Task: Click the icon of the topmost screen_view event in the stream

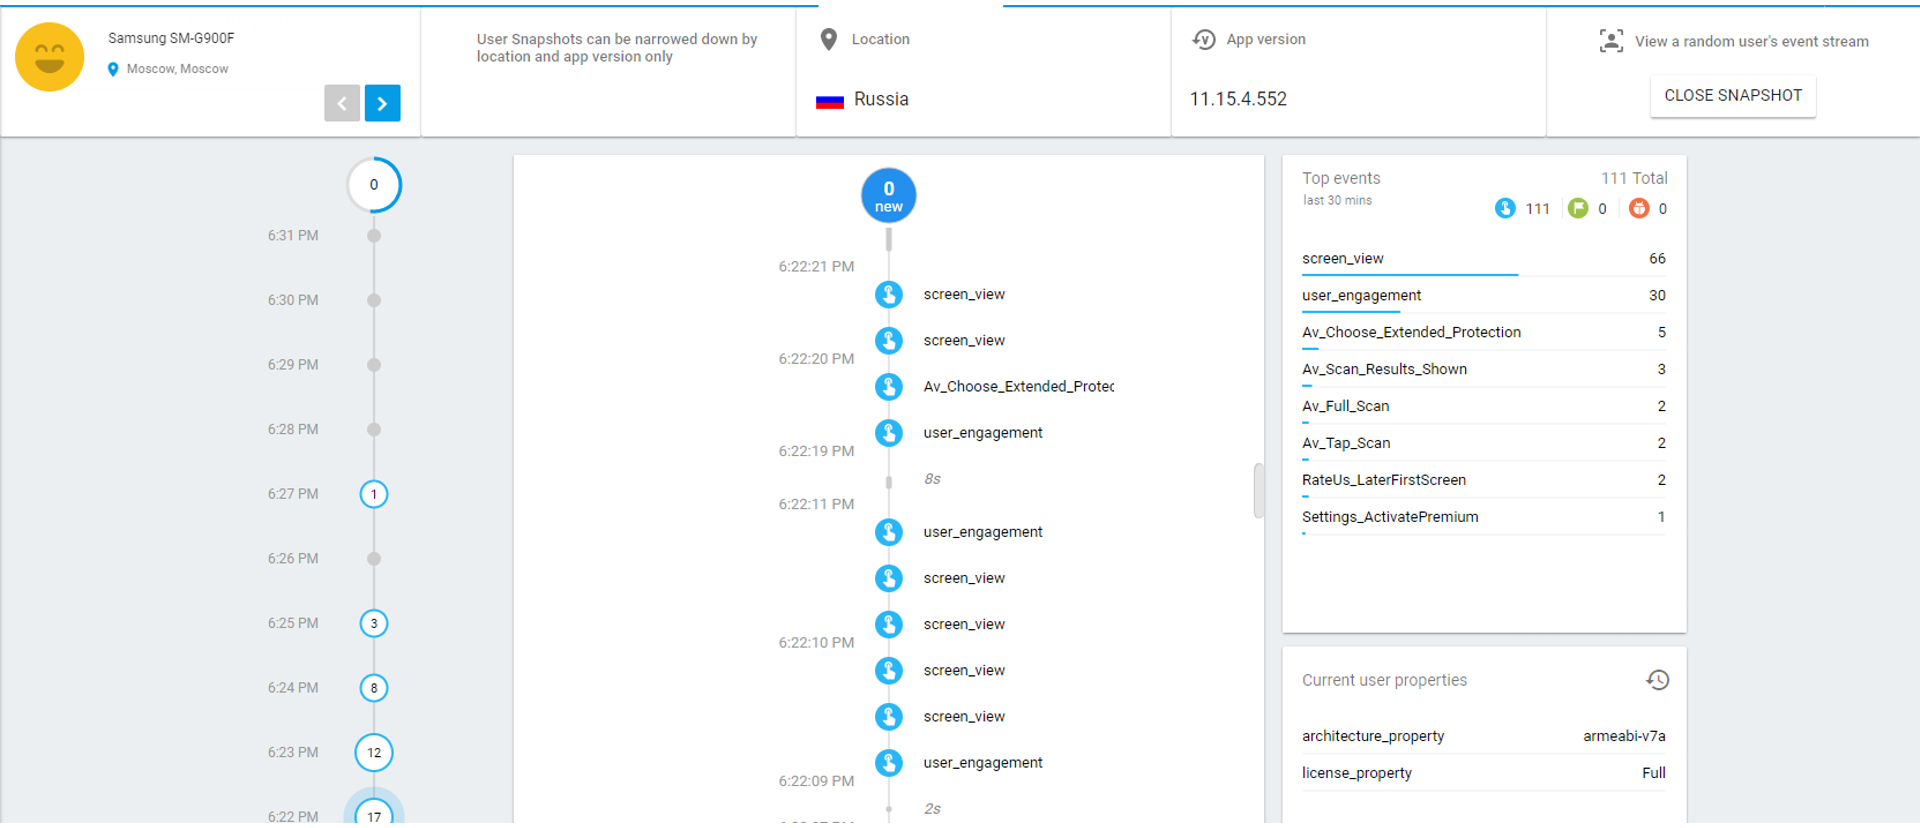Action: 889,295
